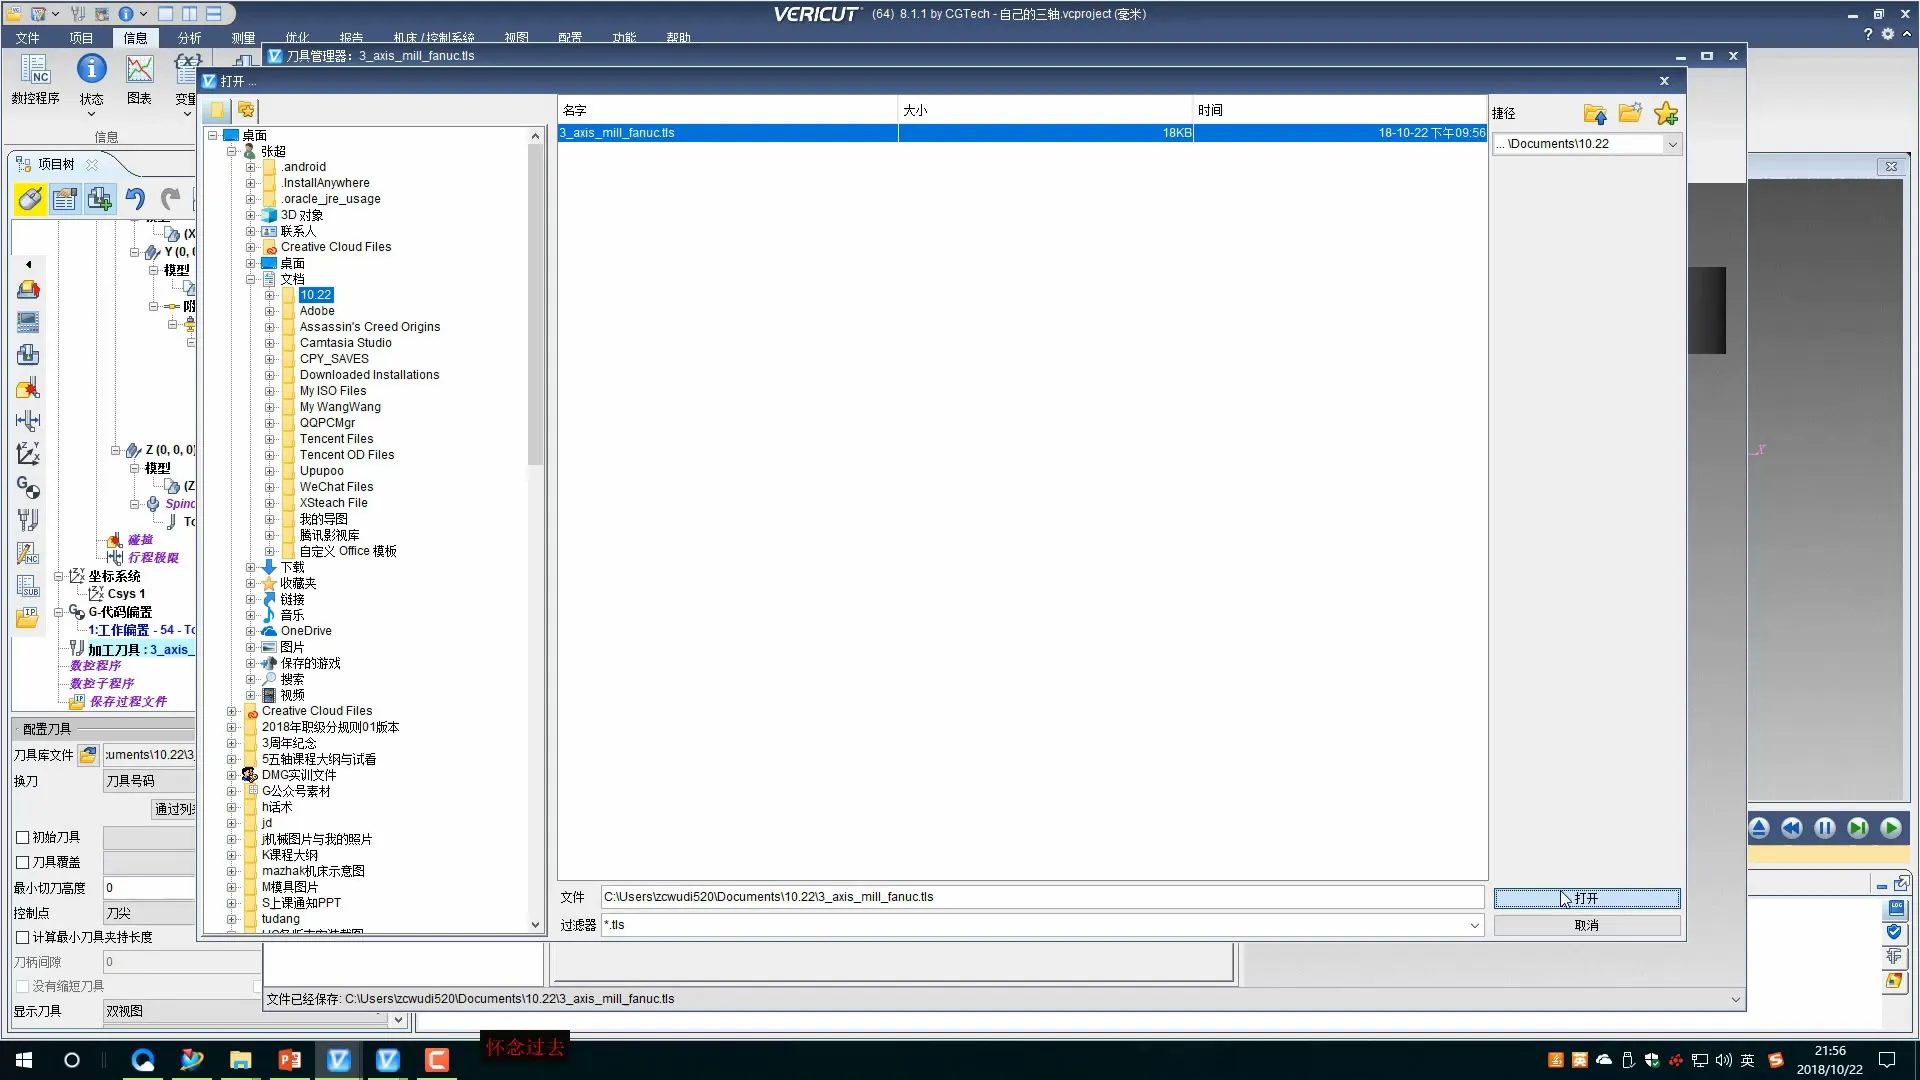Click the new folder icon next to 捷径
The height and width of the screenshot is (1080, 1920).
click(x=1630, y=114)
